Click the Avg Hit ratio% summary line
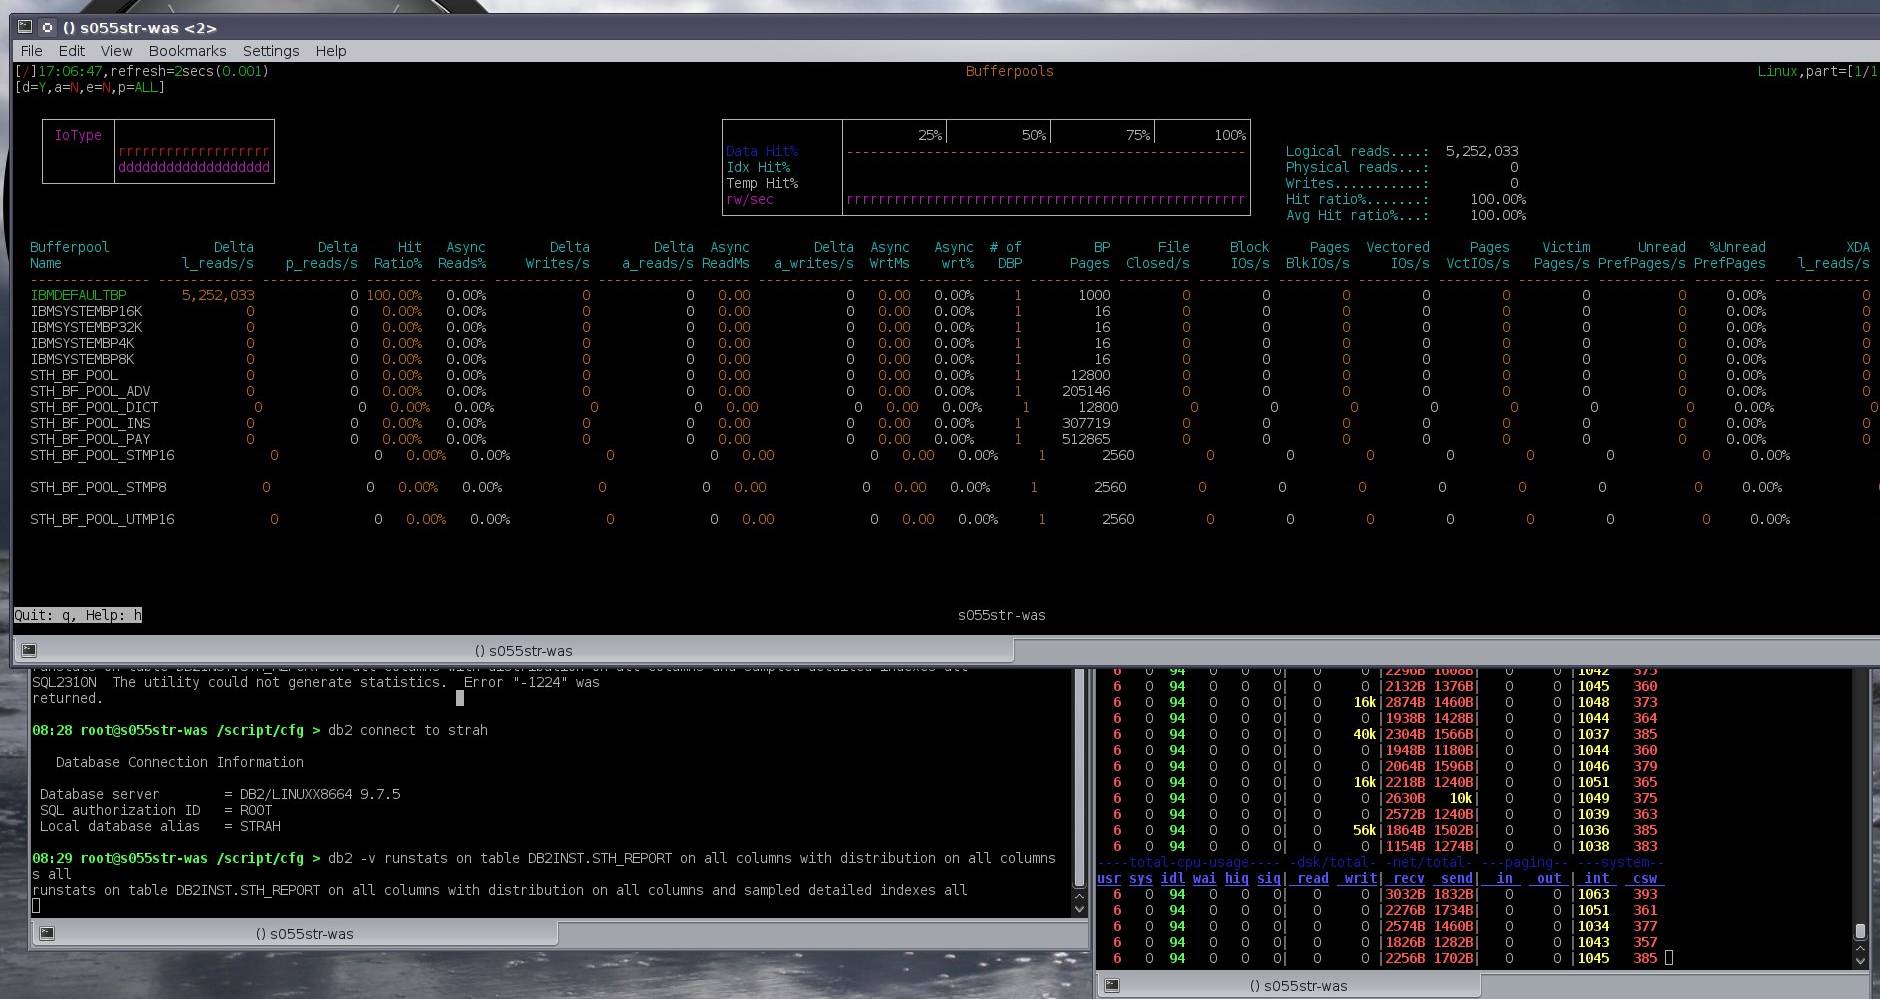Viewport: 1880px width, 999px height. click(x=1406, y=215)
